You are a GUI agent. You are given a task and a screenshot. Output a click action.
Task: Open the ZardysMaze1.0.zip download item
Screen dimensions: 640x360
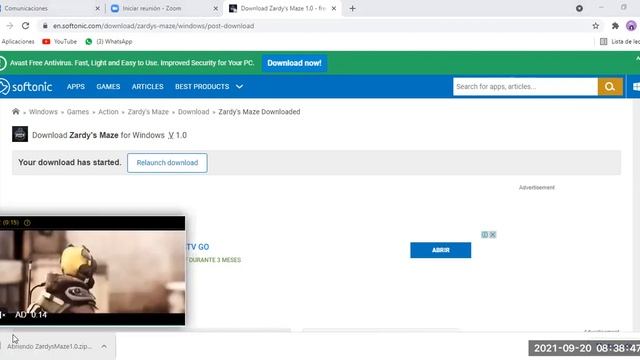(49, 347)
